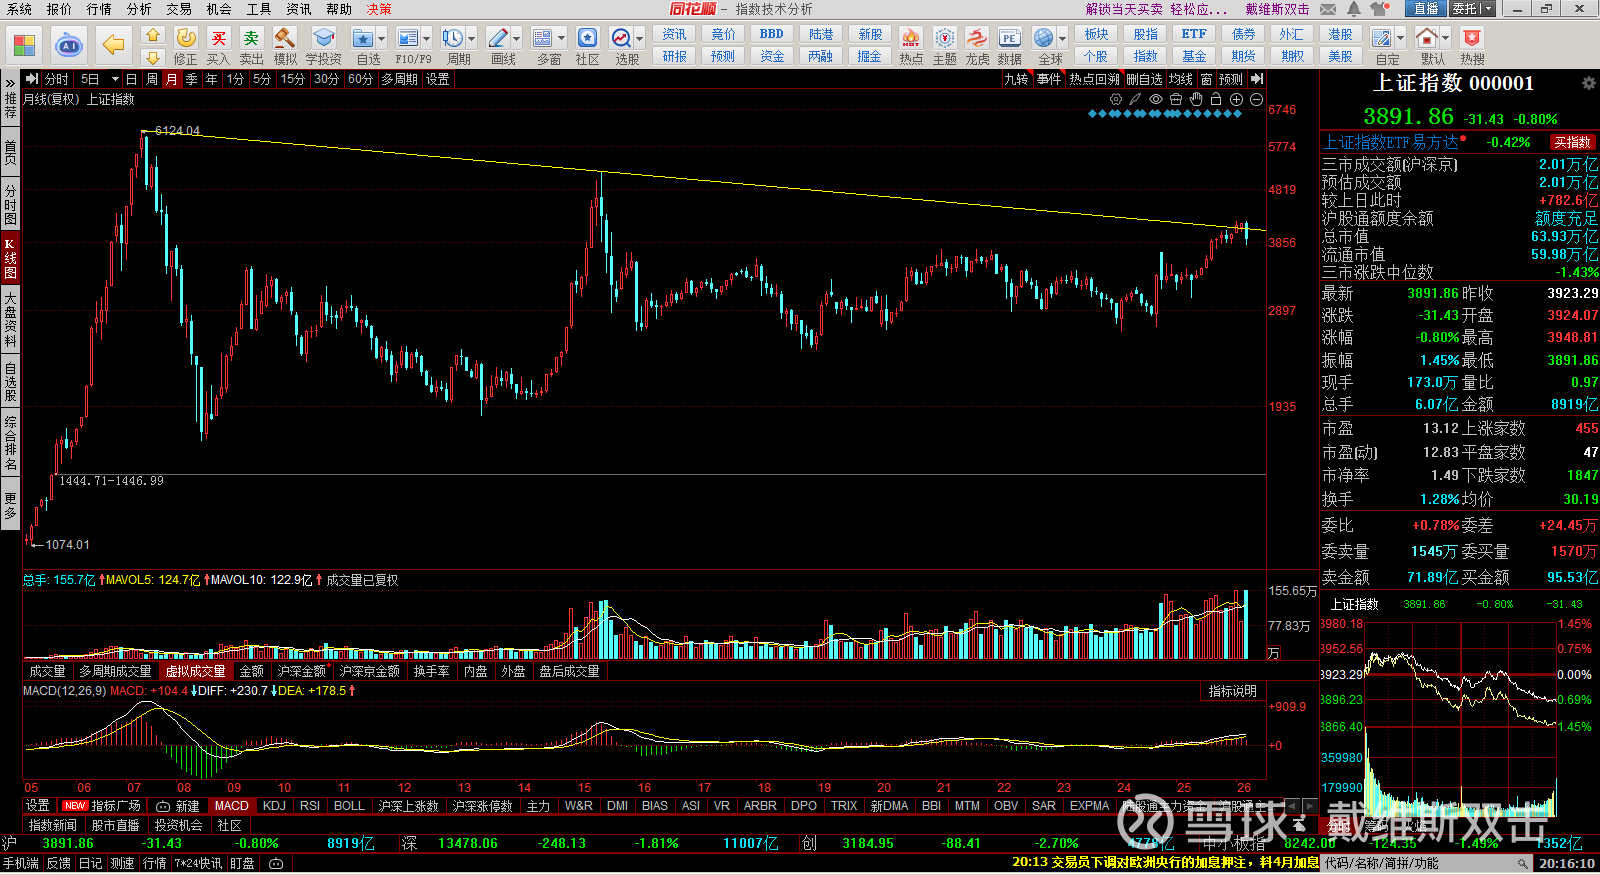Expand the F10/F9 dropdown arrow
1600x875 pixels.
pos(426,39)
